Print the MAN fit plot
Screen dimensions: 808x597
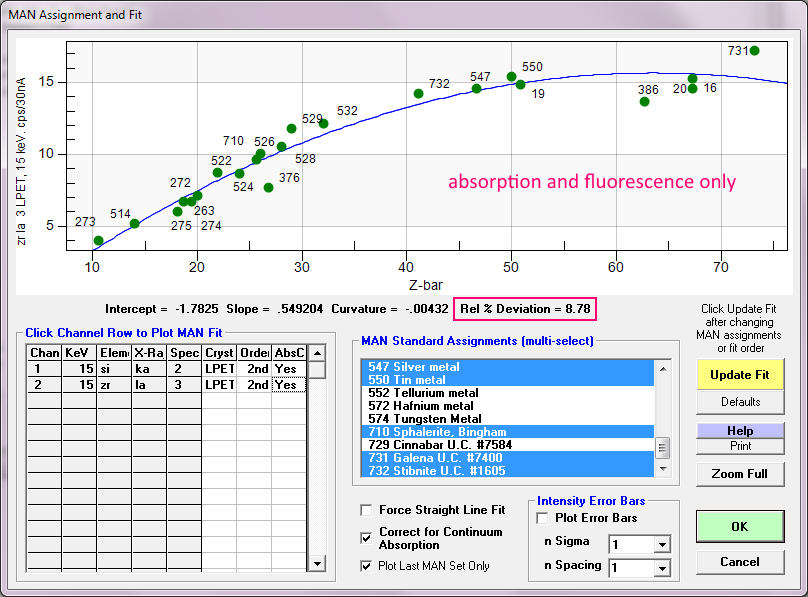[x=740, y=446]
